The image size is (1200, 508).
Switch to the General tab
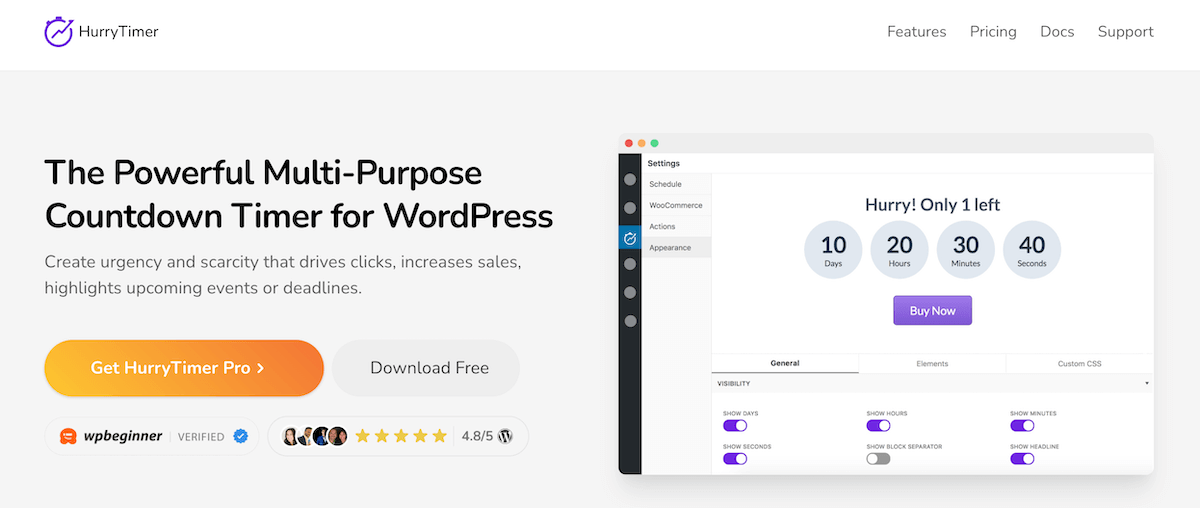click(x=785, y=364)
